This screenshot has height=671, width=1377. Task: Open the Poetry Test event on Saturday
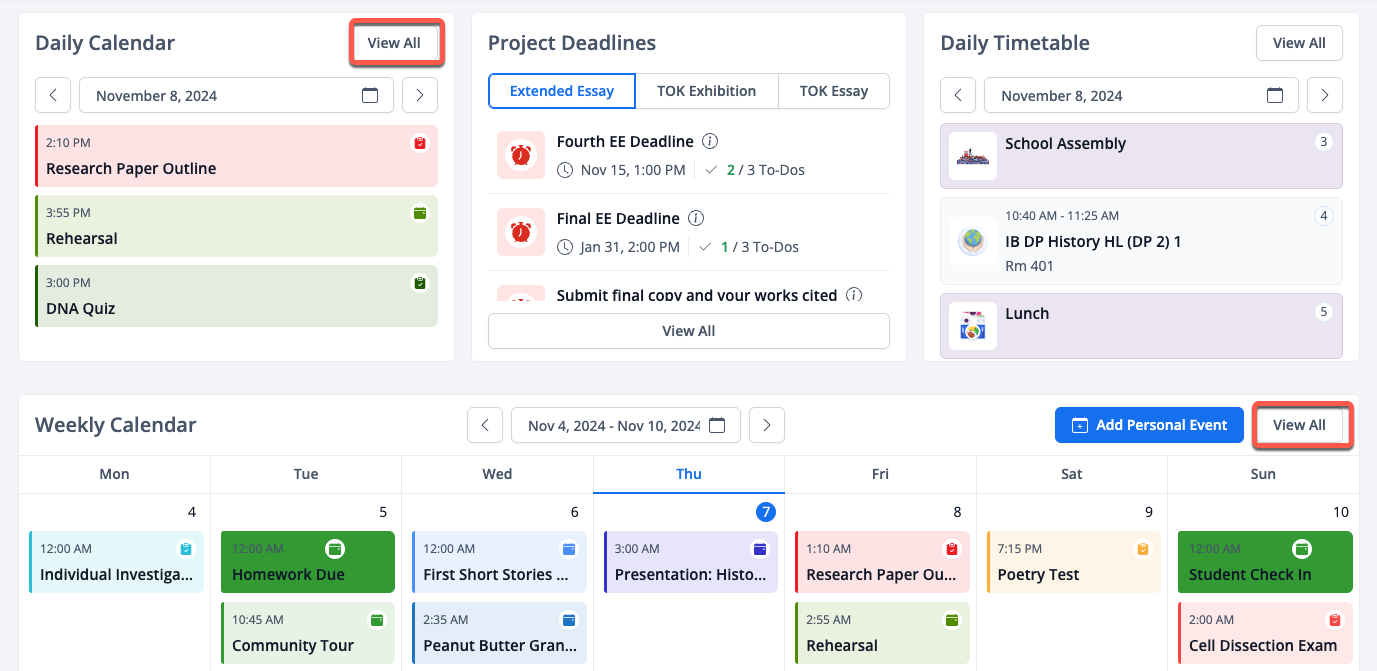(x=1073, y=562)
